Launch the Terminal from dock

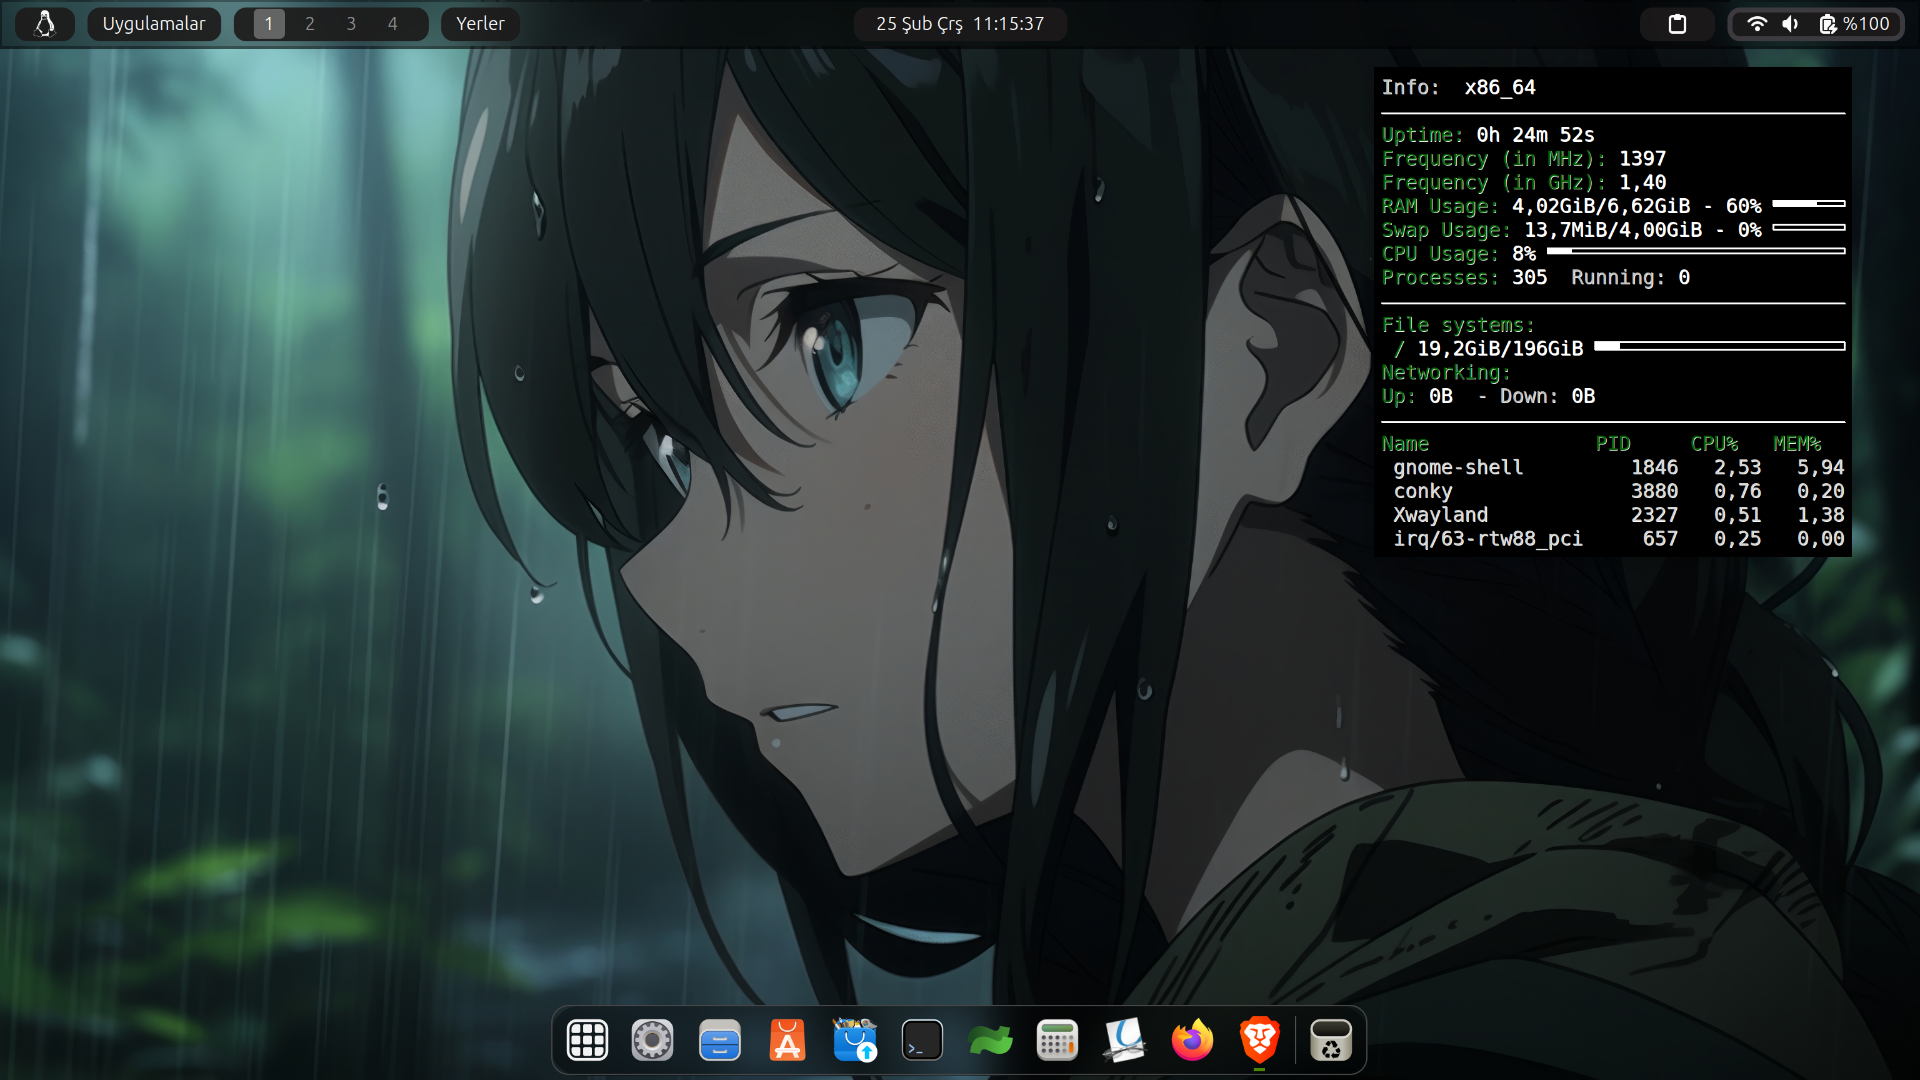(922, 1040)
